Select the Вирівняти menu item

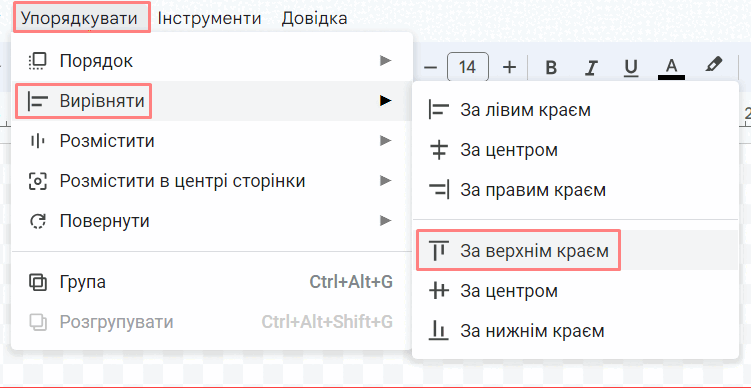pyautogui.click(x=211, y=101)
